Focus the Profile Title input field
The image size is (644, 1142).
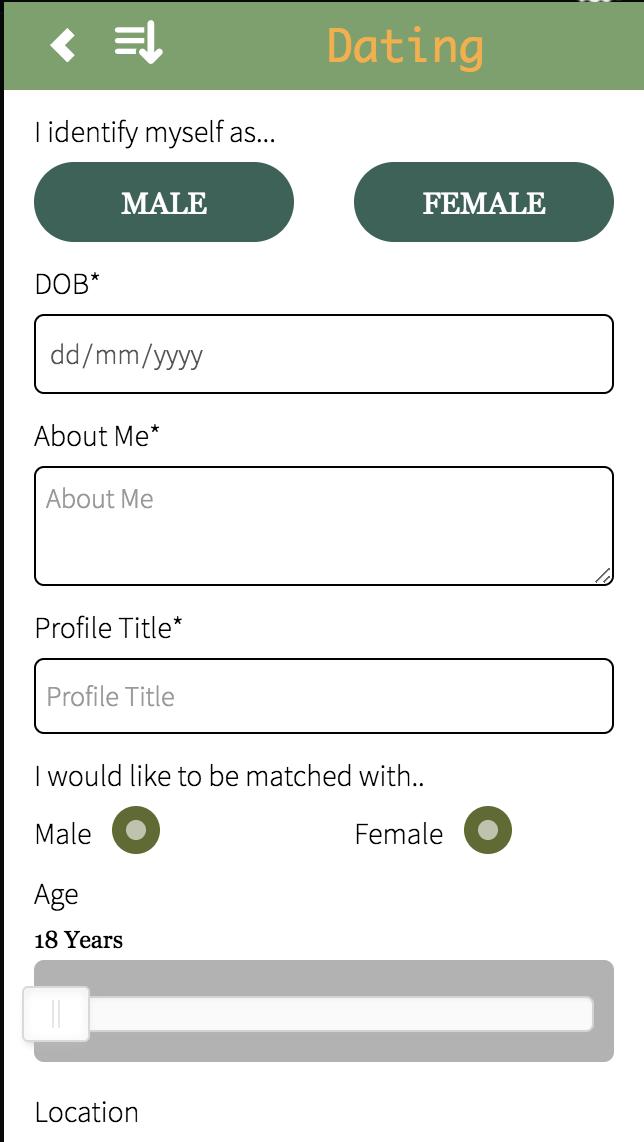click(324, 696)
